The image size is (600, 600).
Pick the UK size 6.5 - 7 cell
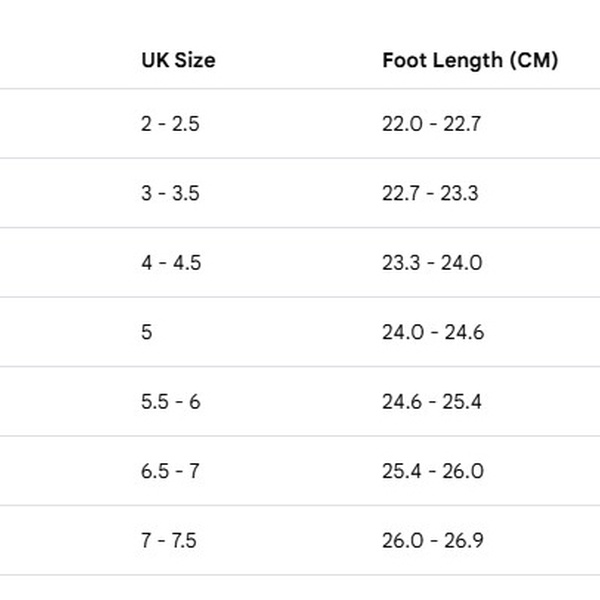[x=170, y=471]
